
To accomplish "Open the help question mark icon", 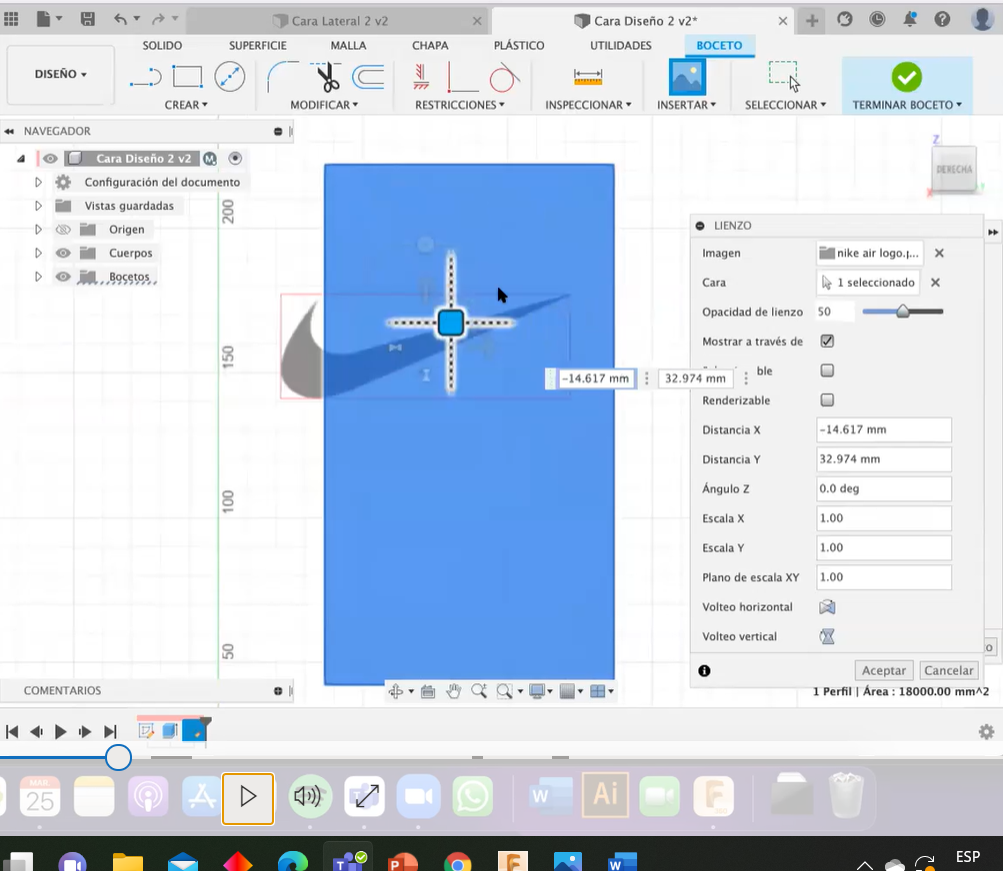I will point(942,20).
